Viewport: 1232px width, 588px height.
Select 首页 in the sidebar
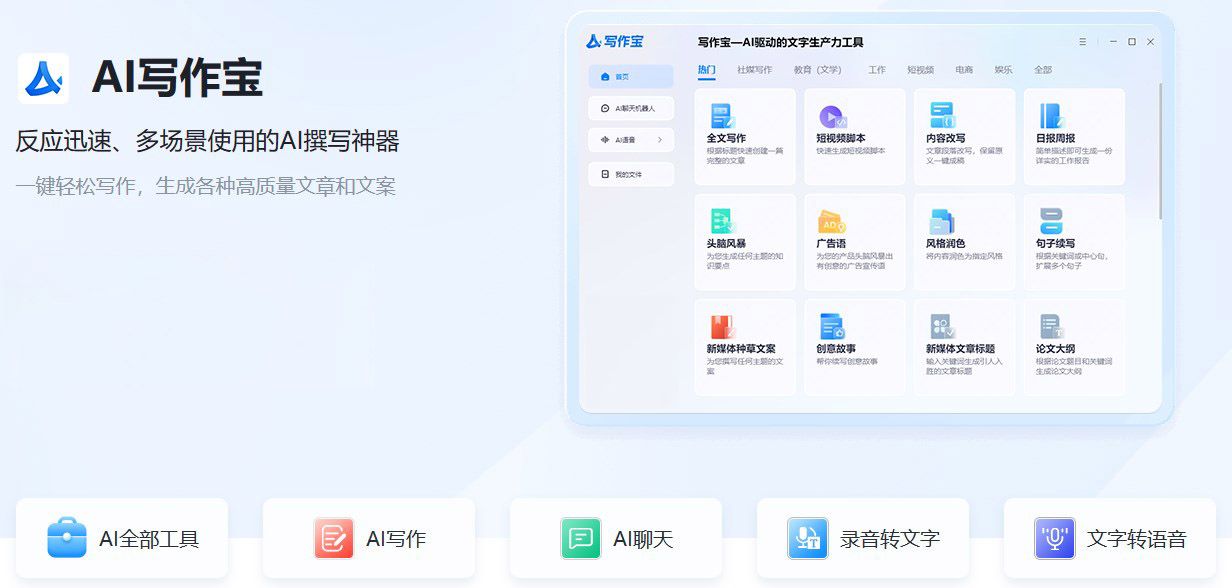[631, 76]
